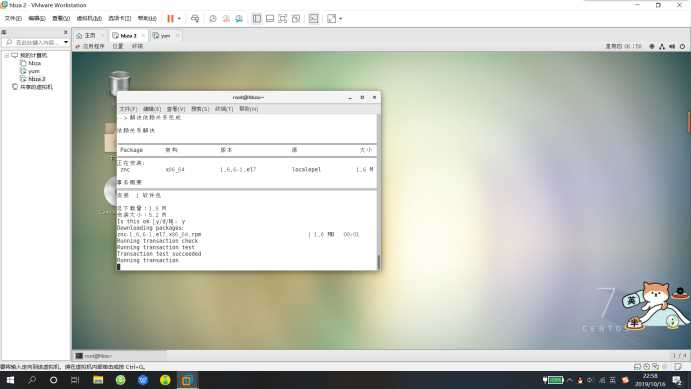Image resolution: width=691 pixels, height=389 pixels.
Task: Click Send Ctrl+Alt+Del toolbar icon
Action: [x=195, y=19]
